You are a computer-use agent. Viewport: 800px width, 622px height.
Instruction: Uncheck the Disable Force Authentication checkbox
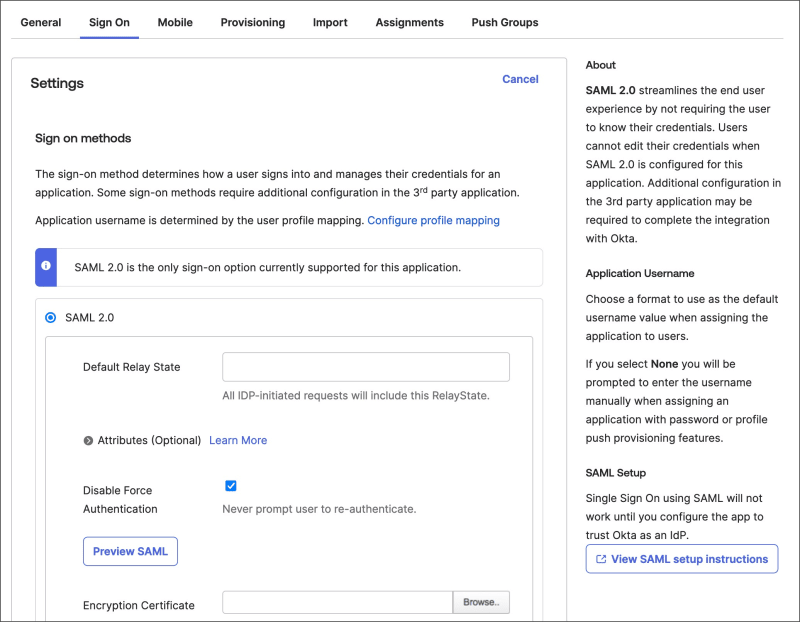click(231, 486)
